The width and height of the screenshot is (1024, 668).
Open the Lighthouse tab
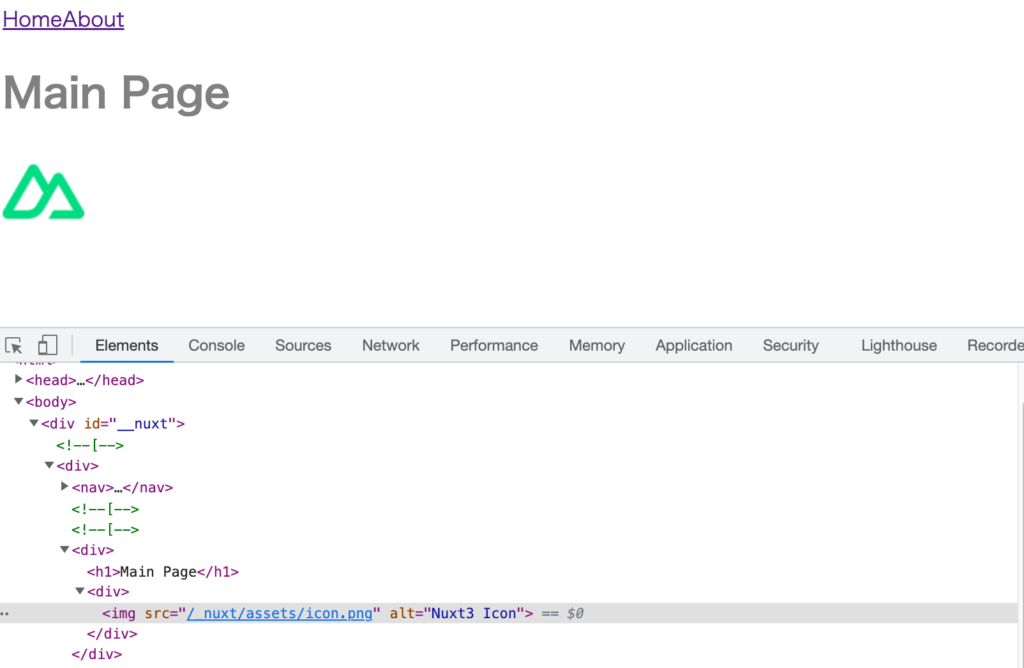point(898,345)
